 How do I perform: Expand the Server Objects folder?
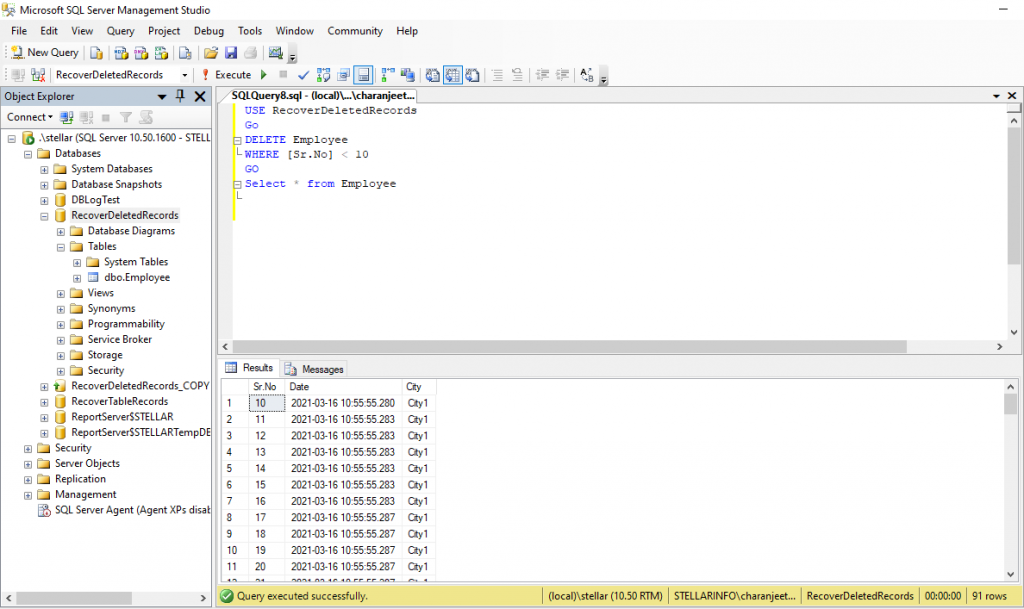[28, 464]
